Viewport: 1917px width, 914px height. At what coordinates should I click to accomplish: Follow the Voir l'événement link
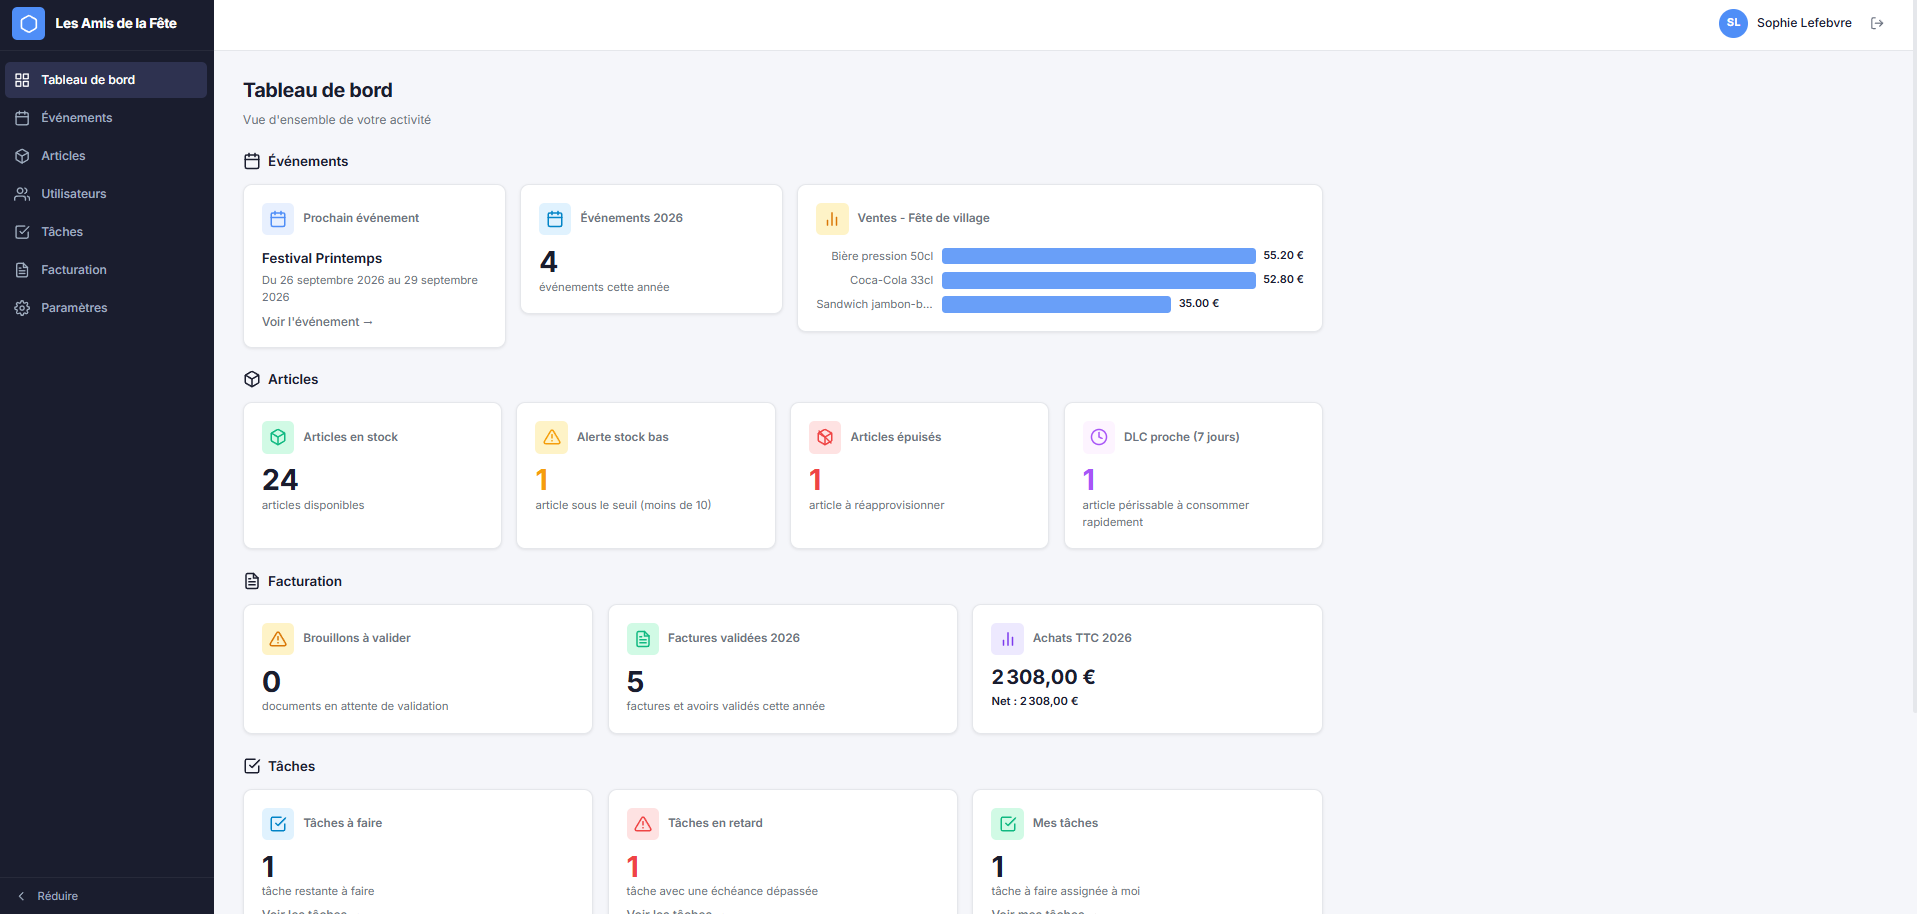pos(317,322)
